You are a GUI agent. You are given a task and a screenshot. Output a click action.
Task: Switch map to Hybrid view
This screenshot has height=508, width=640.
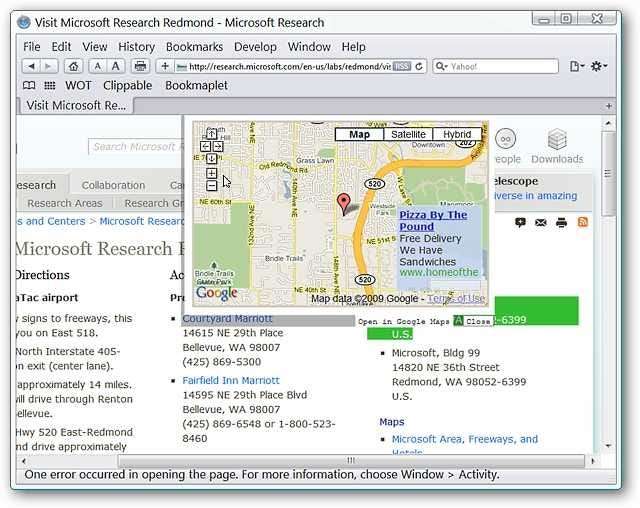click(457, 134)
